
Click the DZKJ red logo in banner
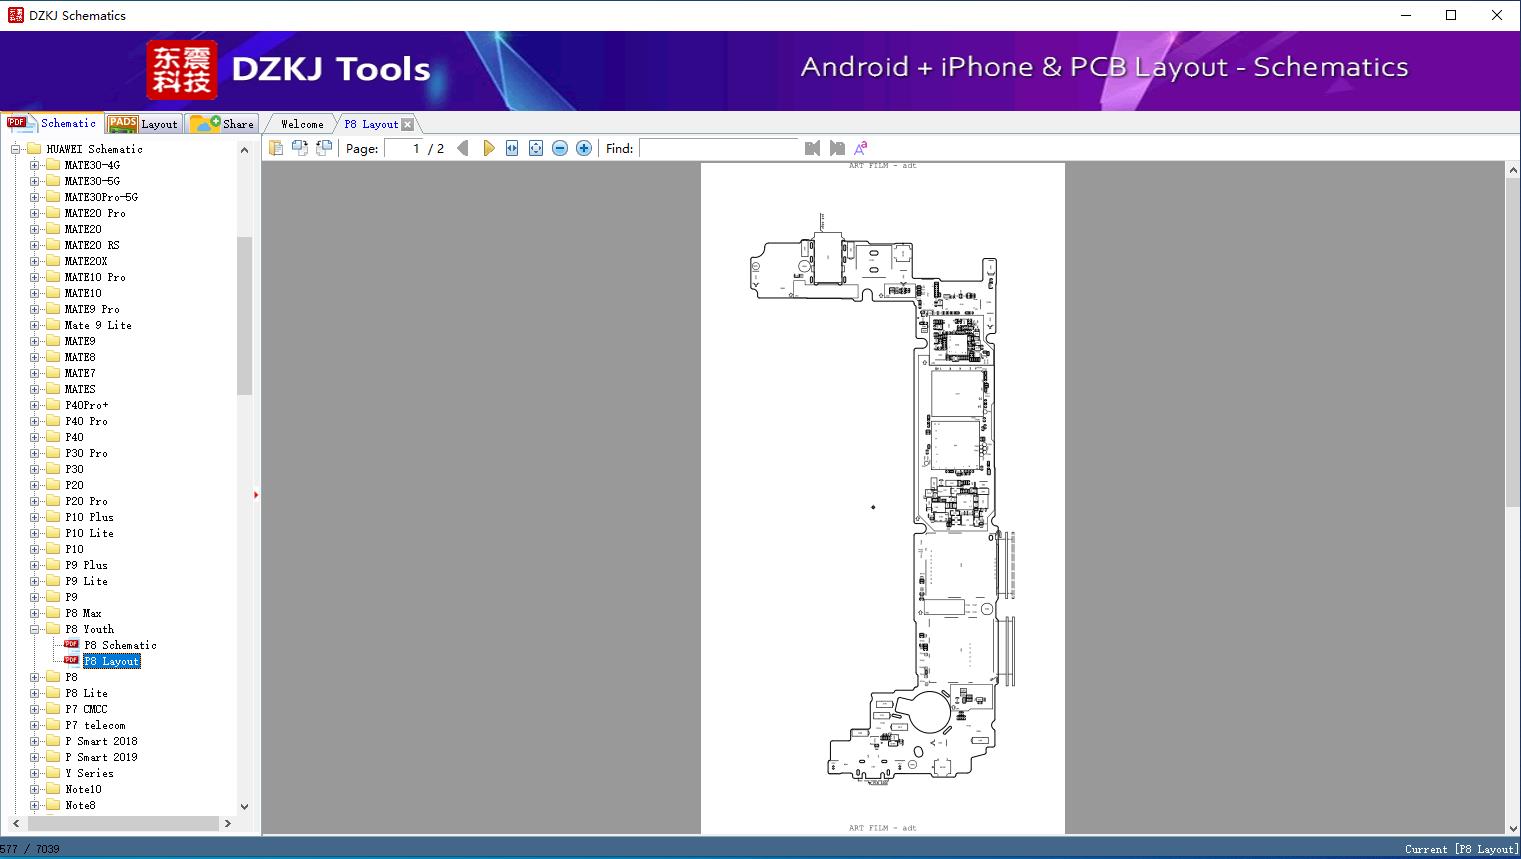182,69
